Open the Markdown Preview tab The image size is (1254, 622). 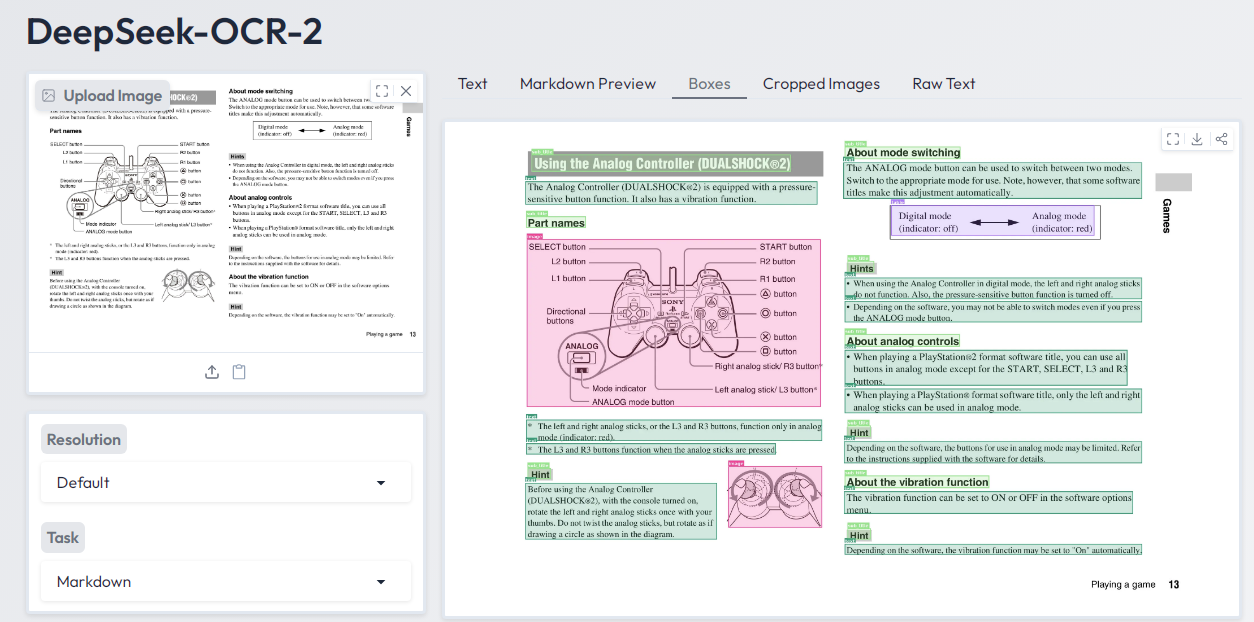tap(587, 84)
